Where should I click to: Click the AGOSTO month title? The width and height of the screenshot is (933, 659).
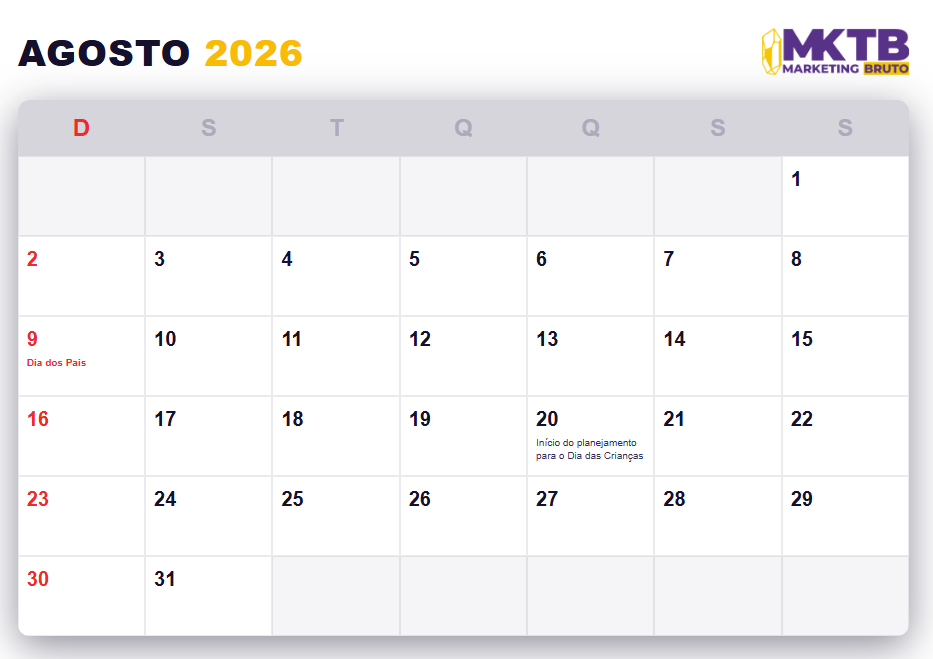104,54
